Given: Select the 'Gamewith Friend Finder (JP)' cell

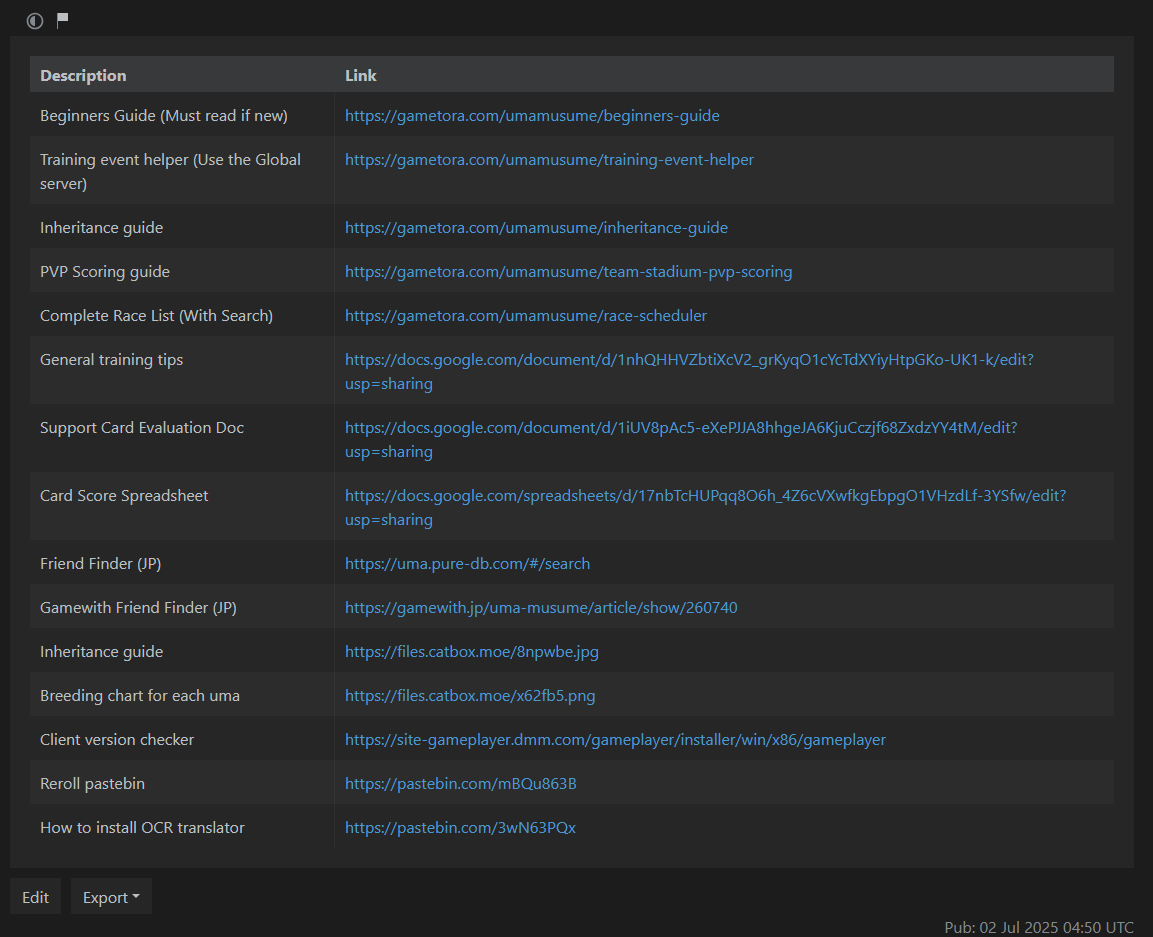Looking at the screenshot, I should click(x=182, y=607).
